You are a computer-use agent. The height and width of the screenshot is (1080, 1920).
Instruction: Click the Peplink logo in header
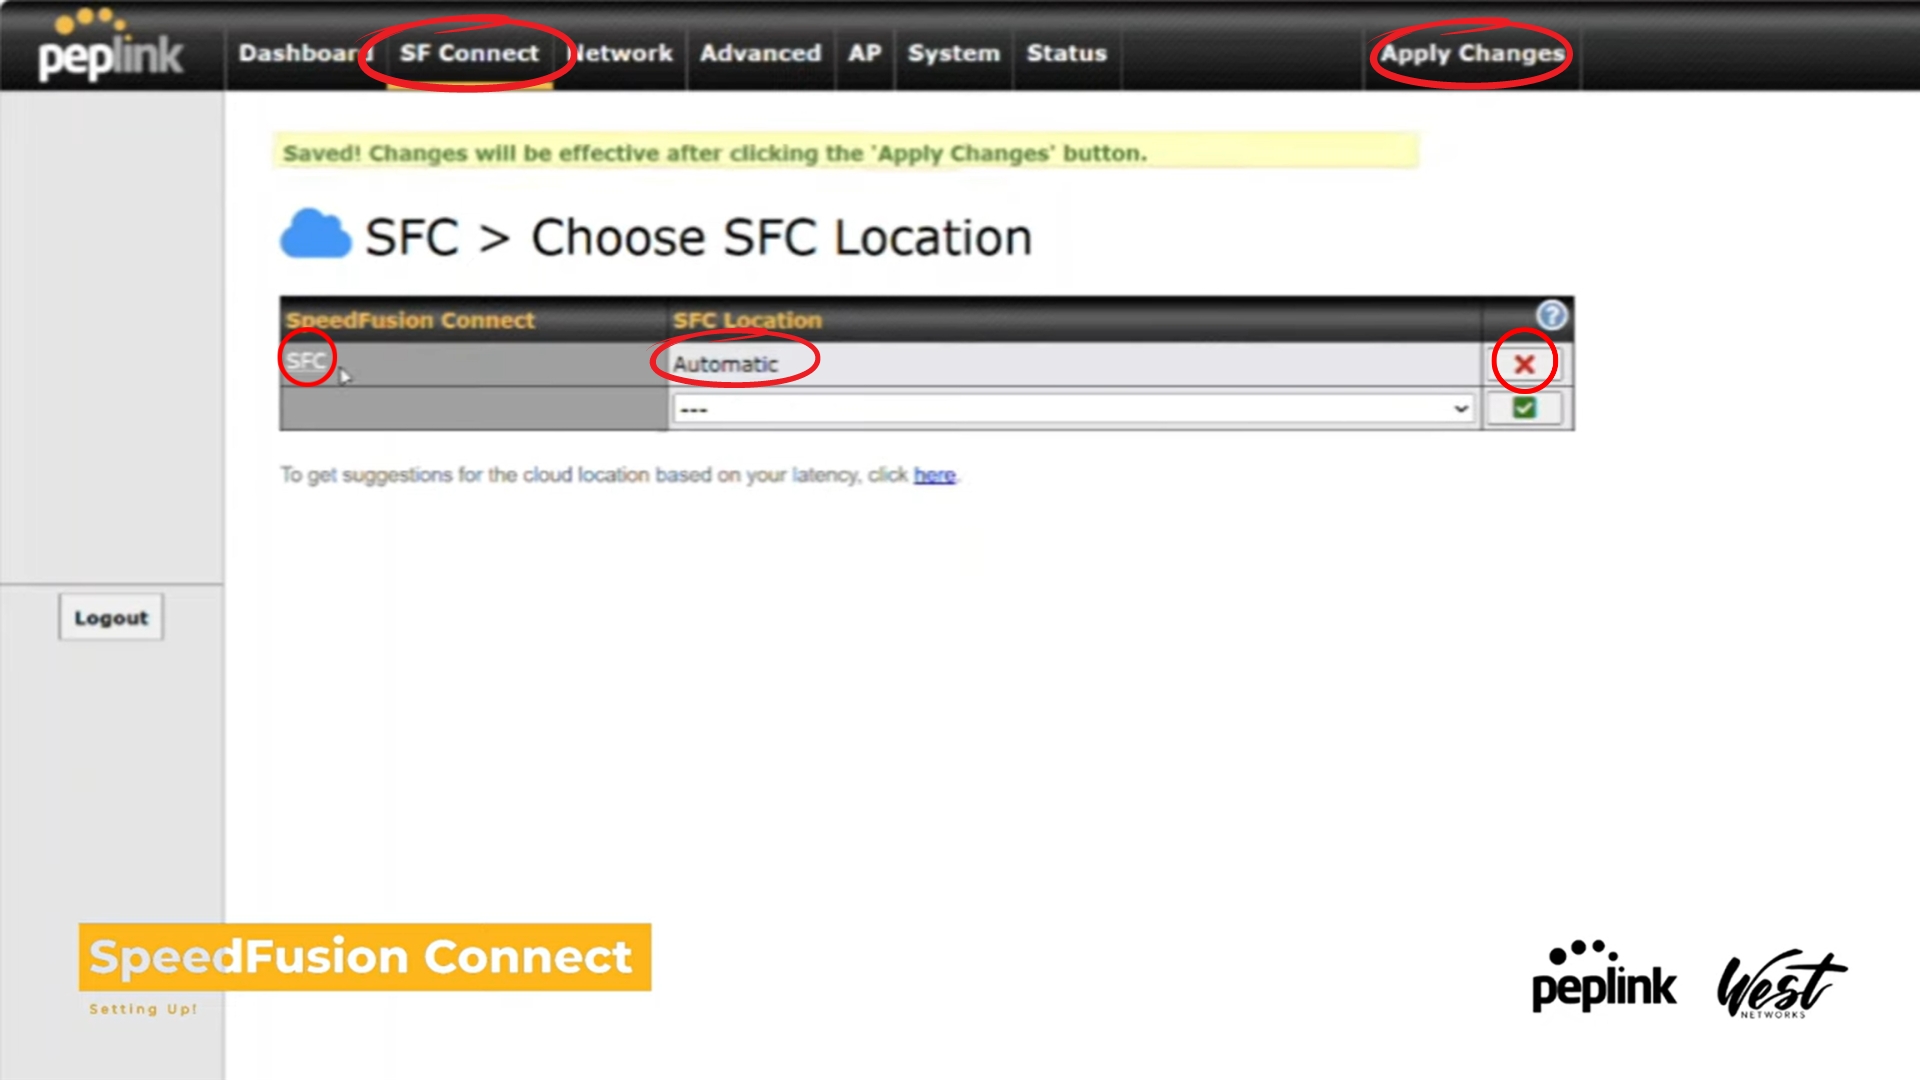tap(110, 48)
